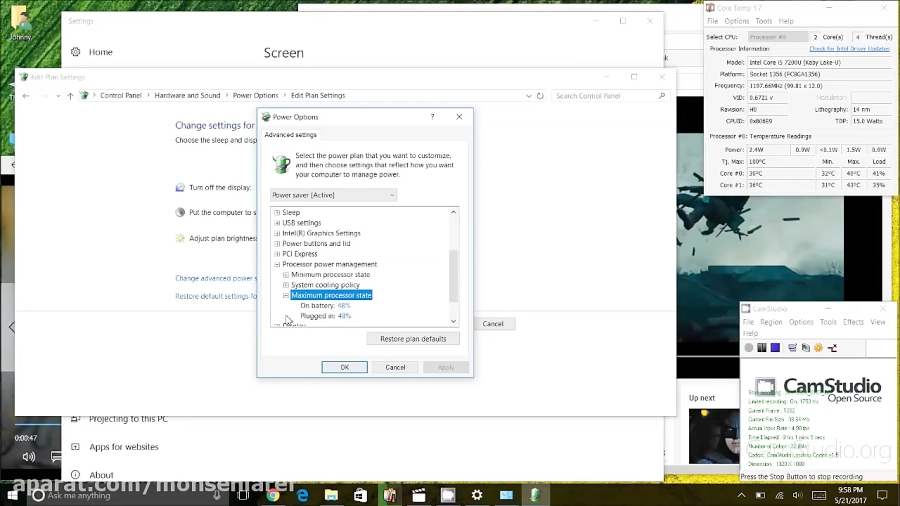Open CamStudio Region menu
Viewport: 900px width, 506px height.
(771, 322)
